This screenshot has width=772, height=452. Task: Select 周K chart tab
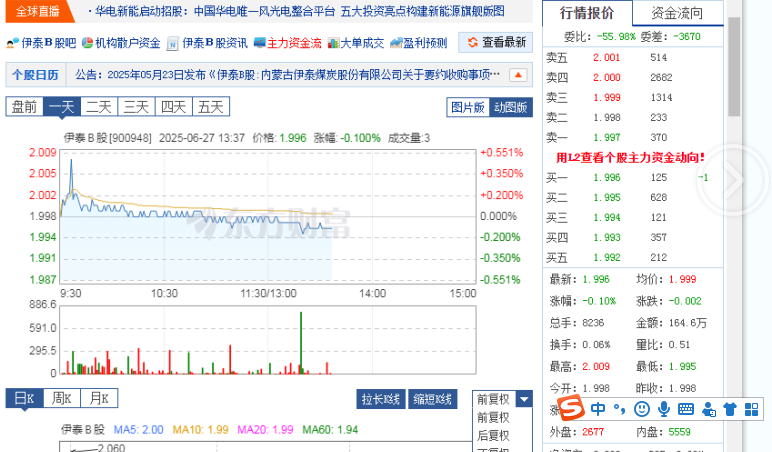tap(62, 398)
